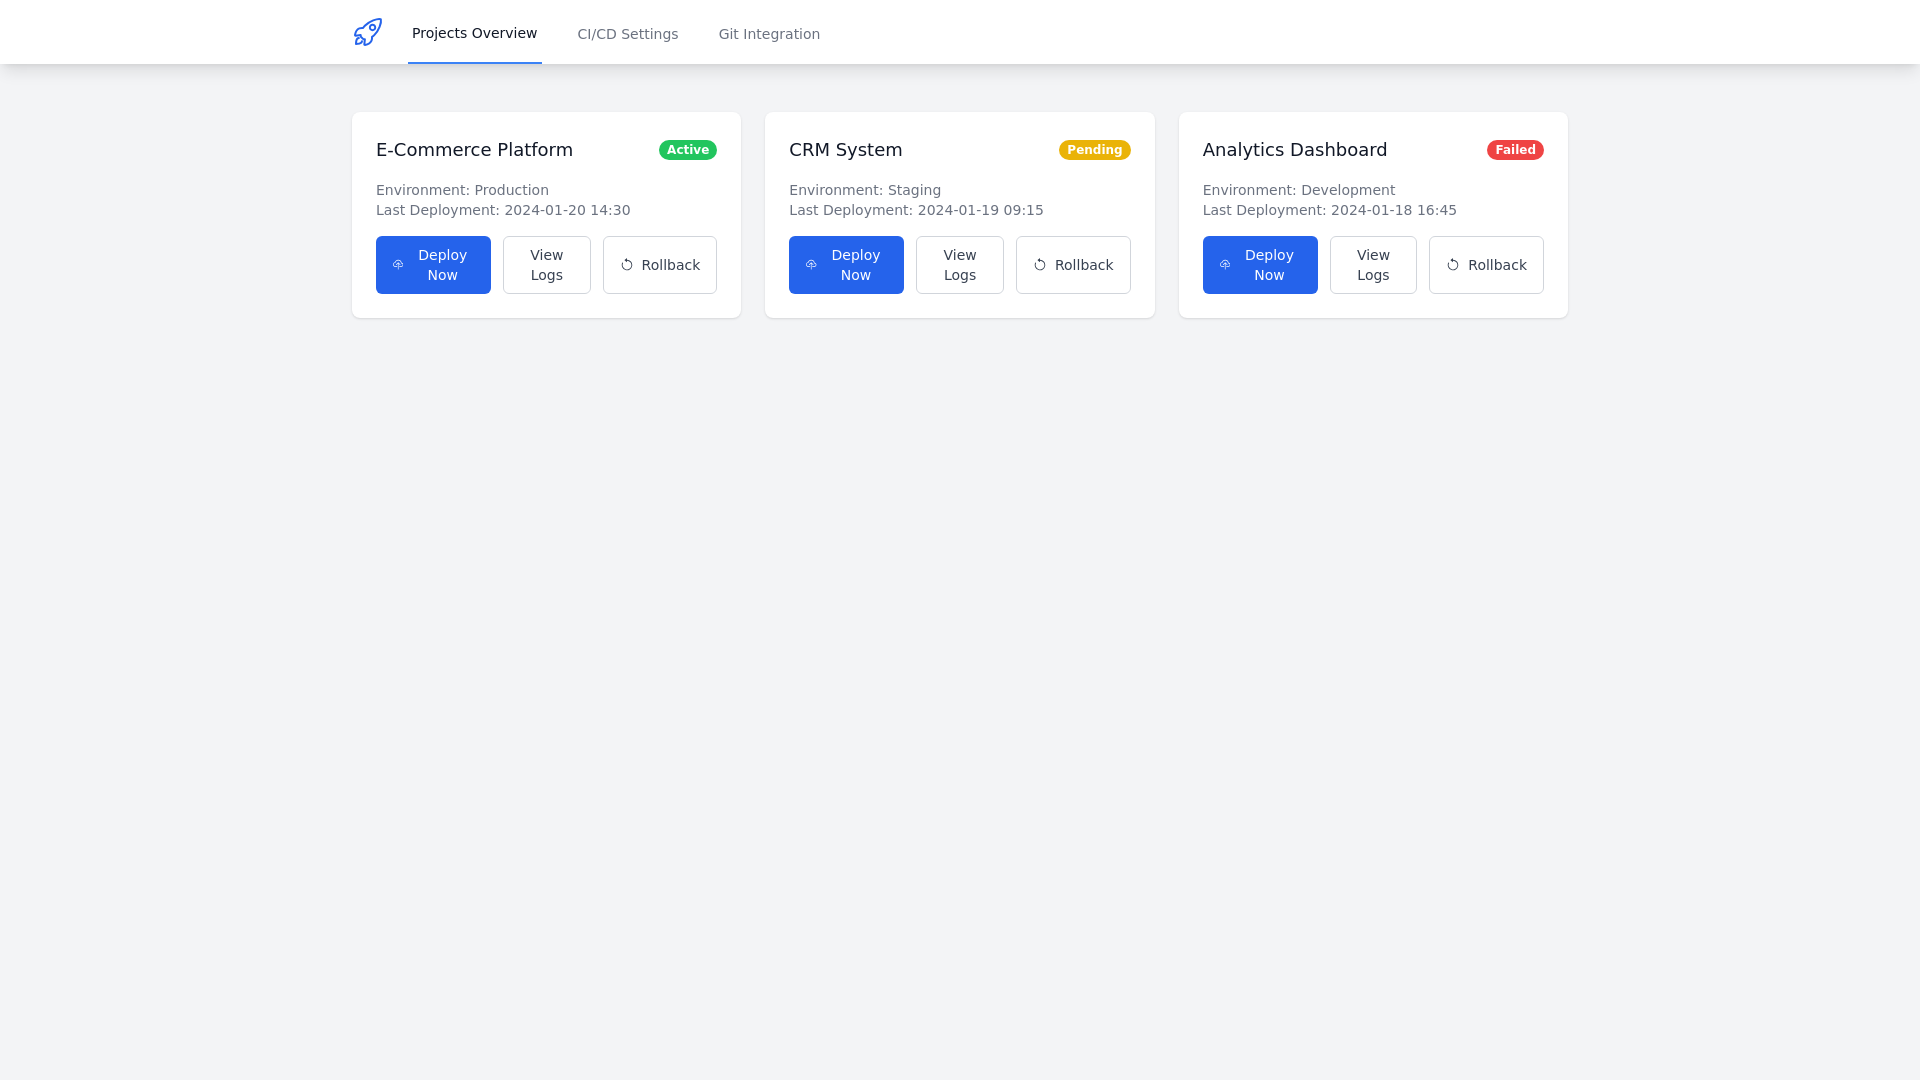Click the rocket icon inside CRM System's deploy button
Screen dimensions: 1920x1080
[811, 264]
